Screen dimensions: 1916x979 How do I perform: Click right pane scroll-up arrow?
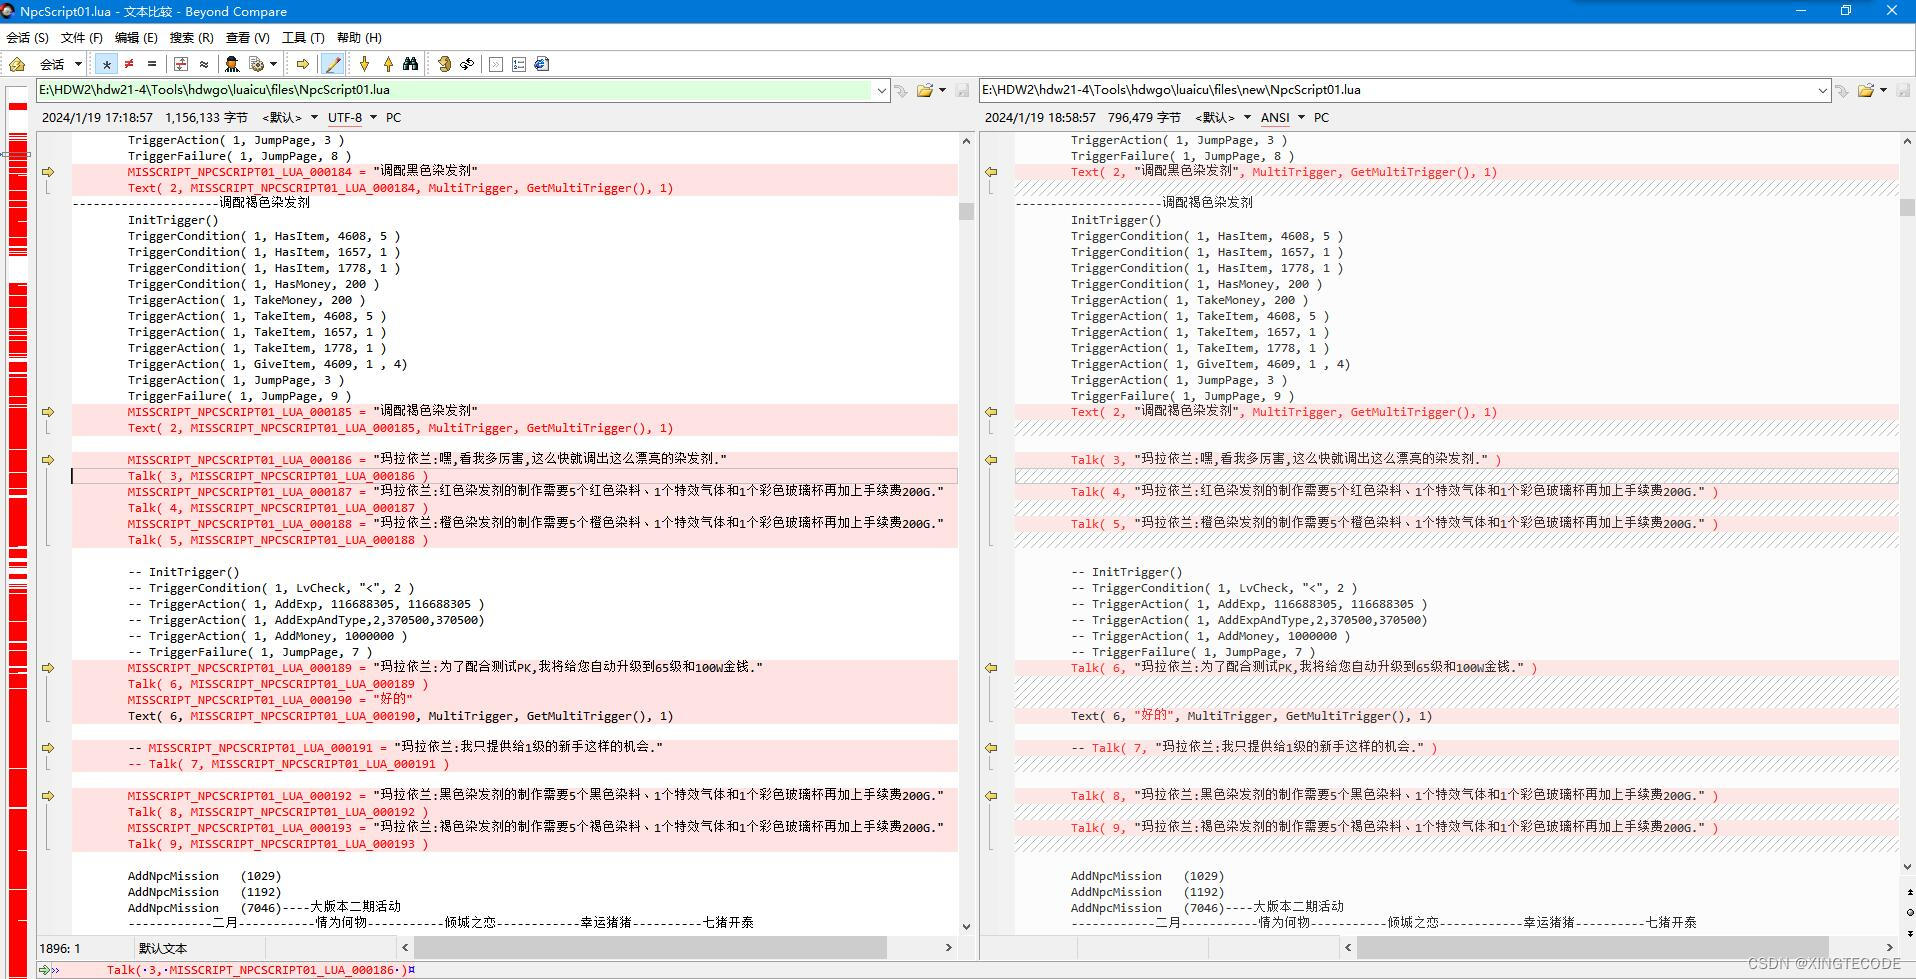pyautogui.click(x=1907, y=141)
